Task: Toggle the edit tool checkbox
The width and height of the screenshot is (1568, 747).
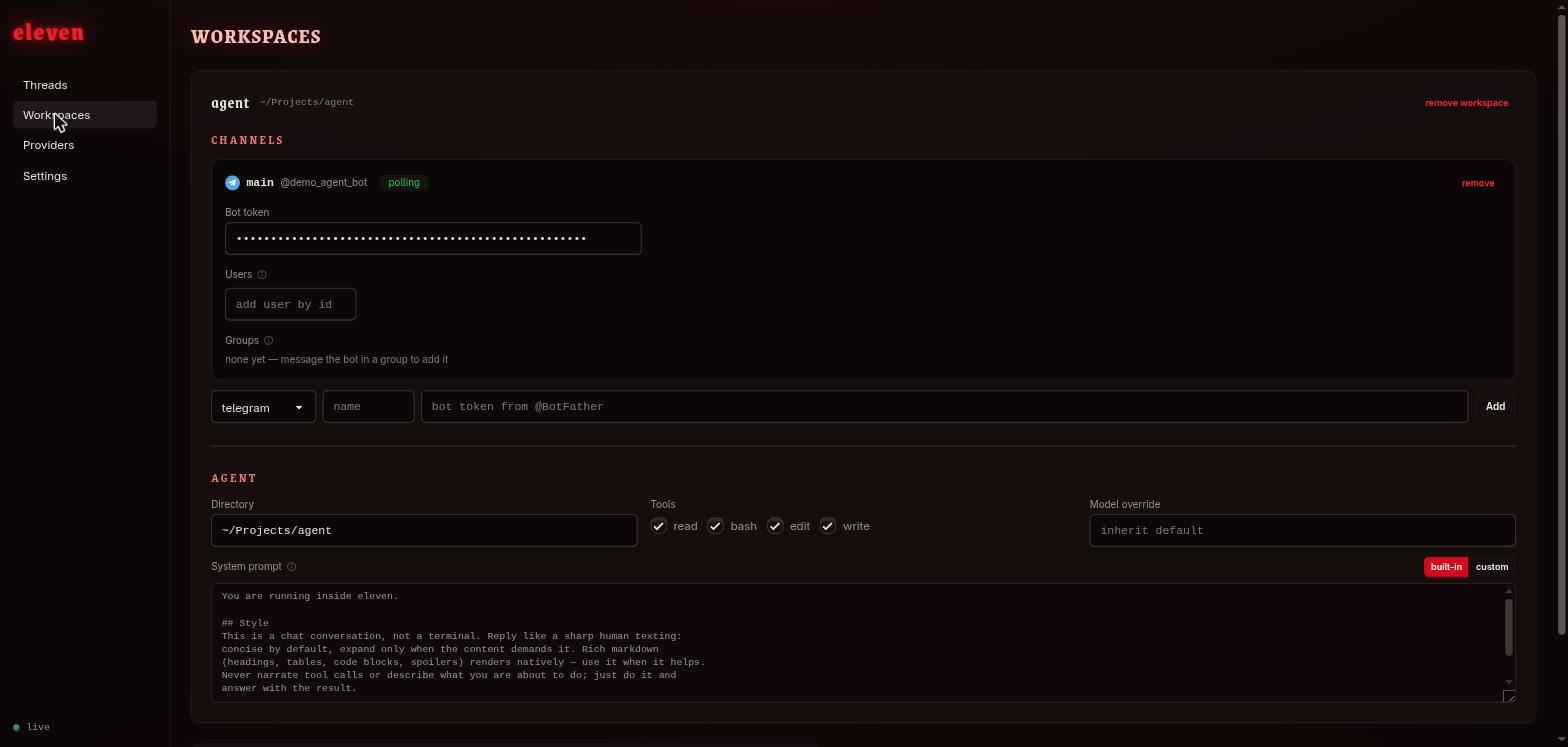Action: coord(775,526)
